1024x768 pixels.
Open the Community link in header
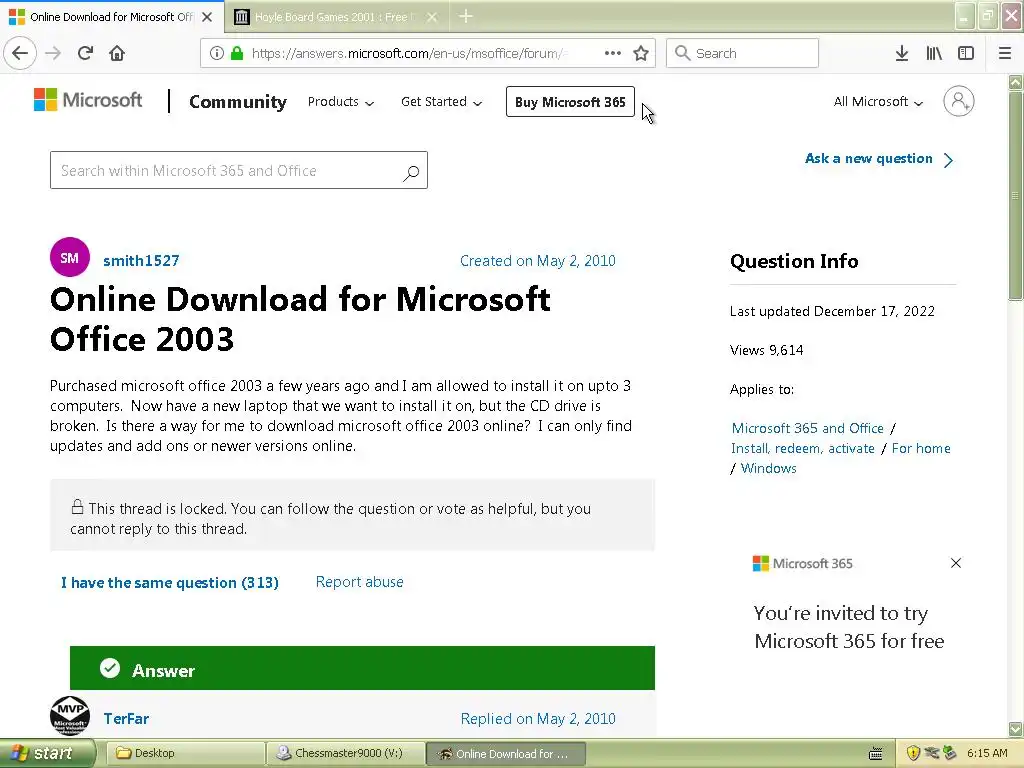238,102
